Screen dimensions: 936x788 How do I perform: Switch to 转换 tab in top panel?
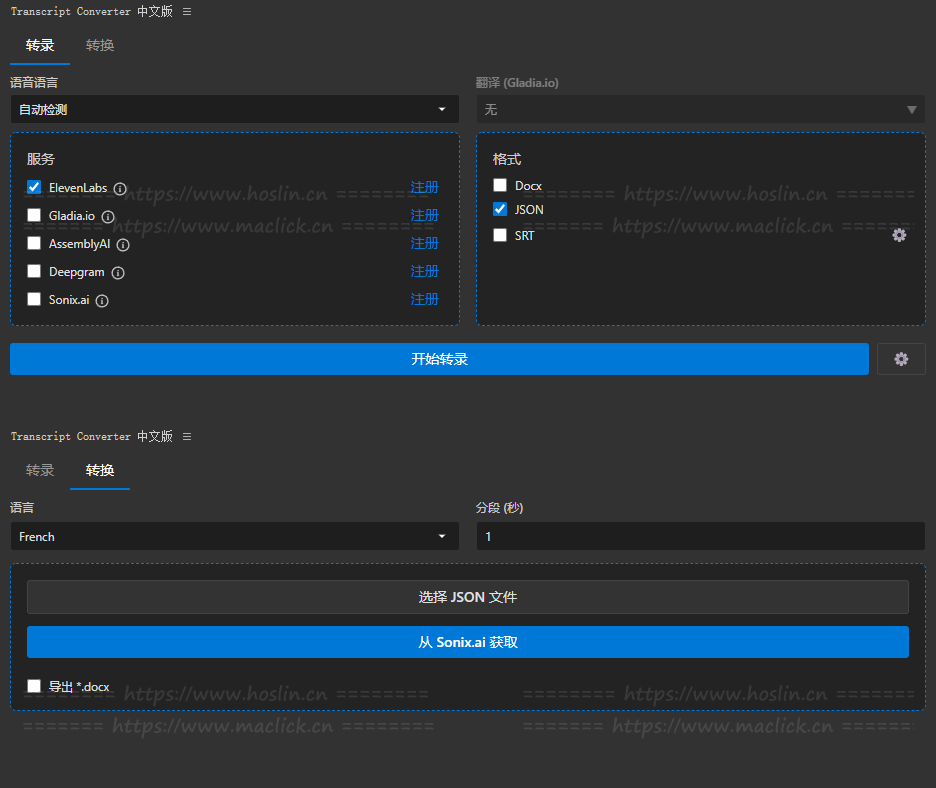point(100,45)
